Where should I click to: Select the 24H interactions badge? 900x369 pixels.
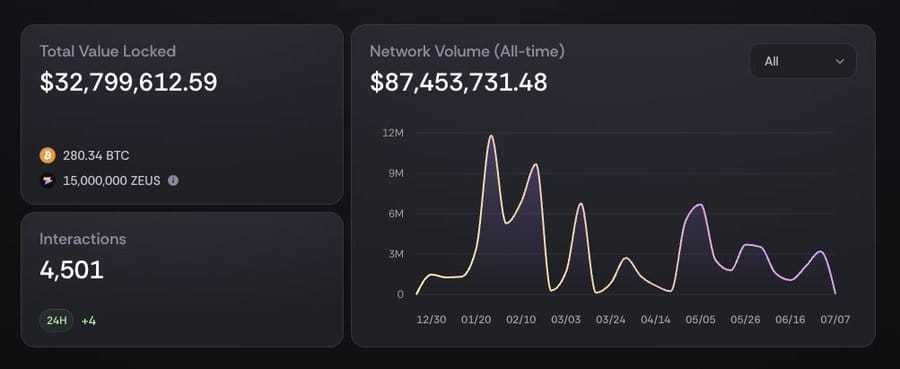pos(57,321)
